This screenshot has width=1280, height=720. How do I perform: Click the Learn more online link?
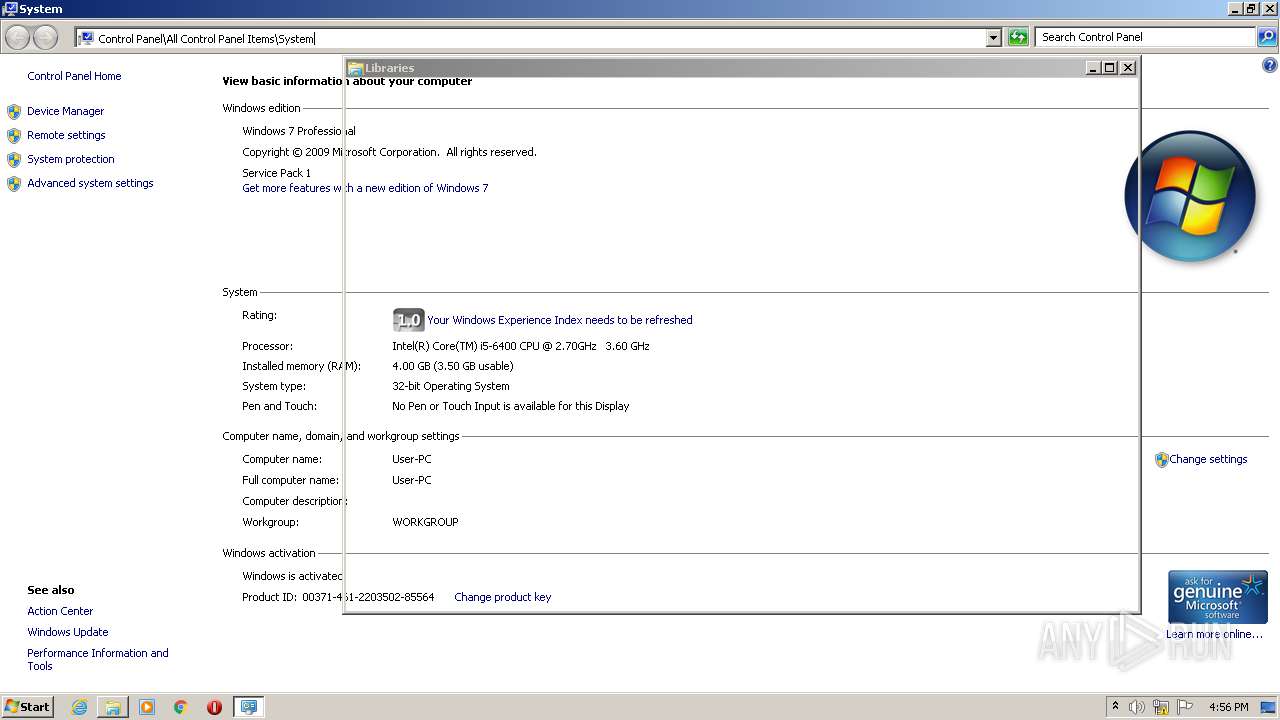1214,634
